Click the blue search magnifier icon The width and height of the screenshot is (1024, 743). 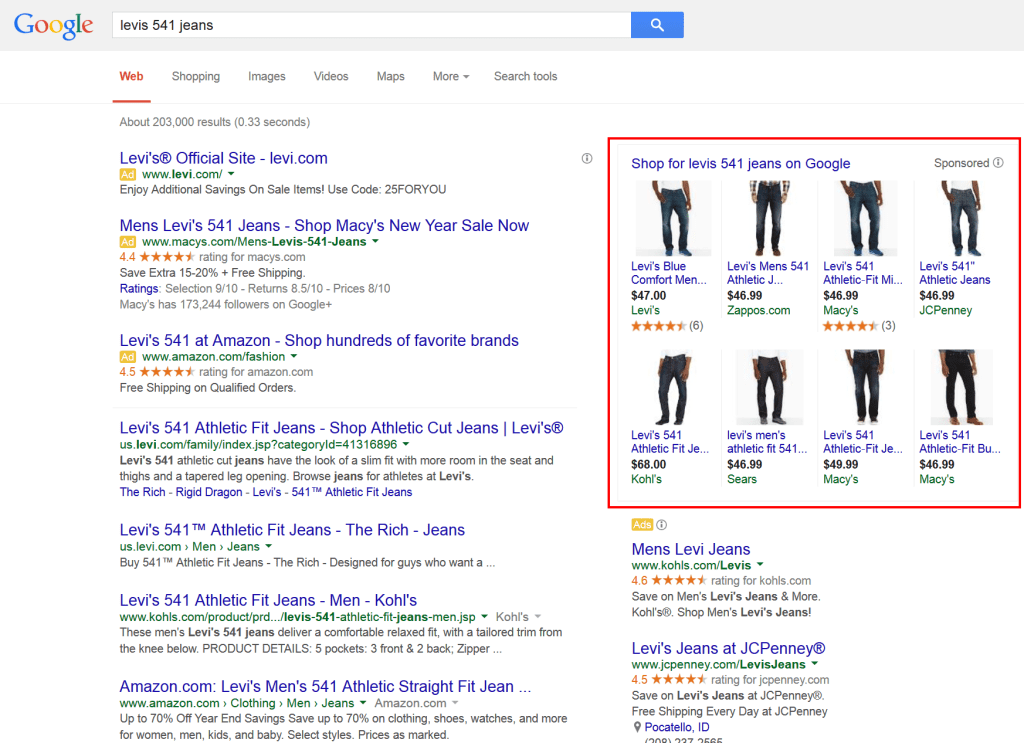[657, 24]
